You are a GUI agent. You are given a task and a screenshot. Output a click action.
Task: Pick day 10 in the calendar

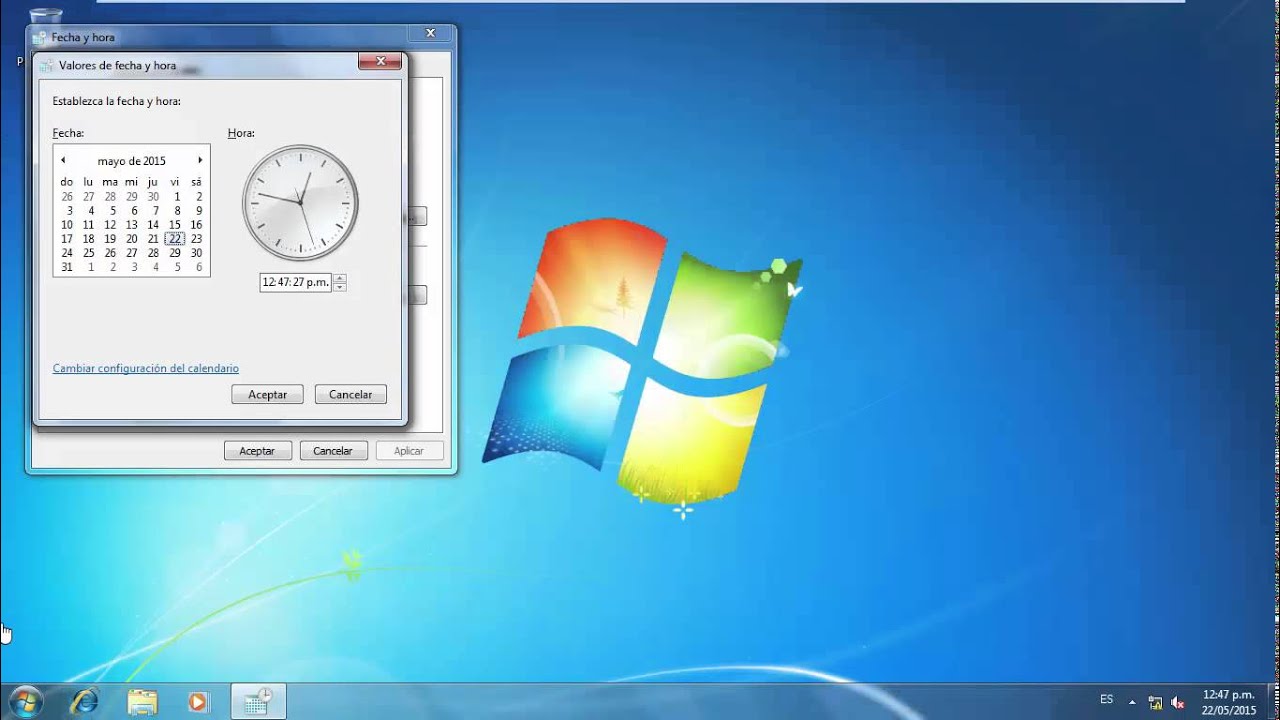67,225
